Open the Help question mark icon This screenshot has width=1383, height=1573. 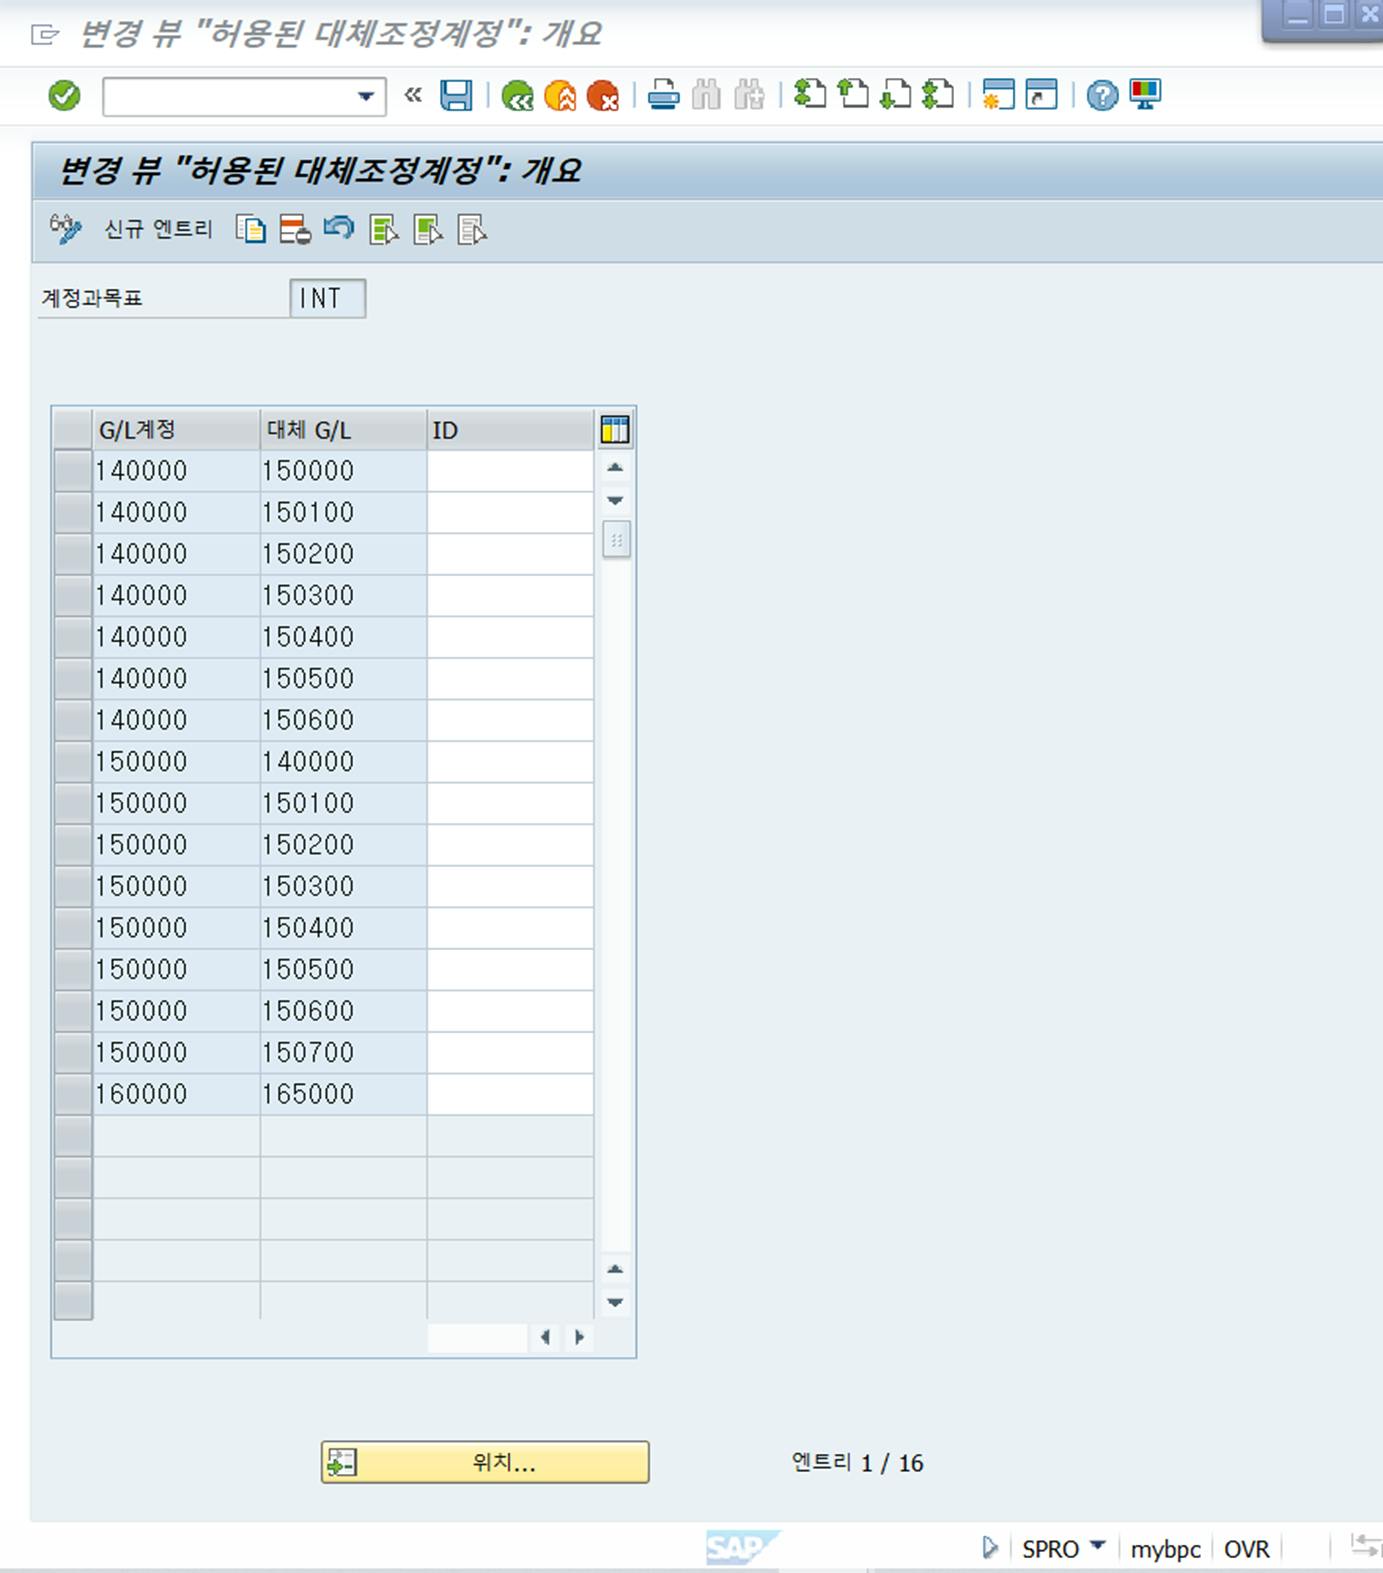pos(1102,96)
